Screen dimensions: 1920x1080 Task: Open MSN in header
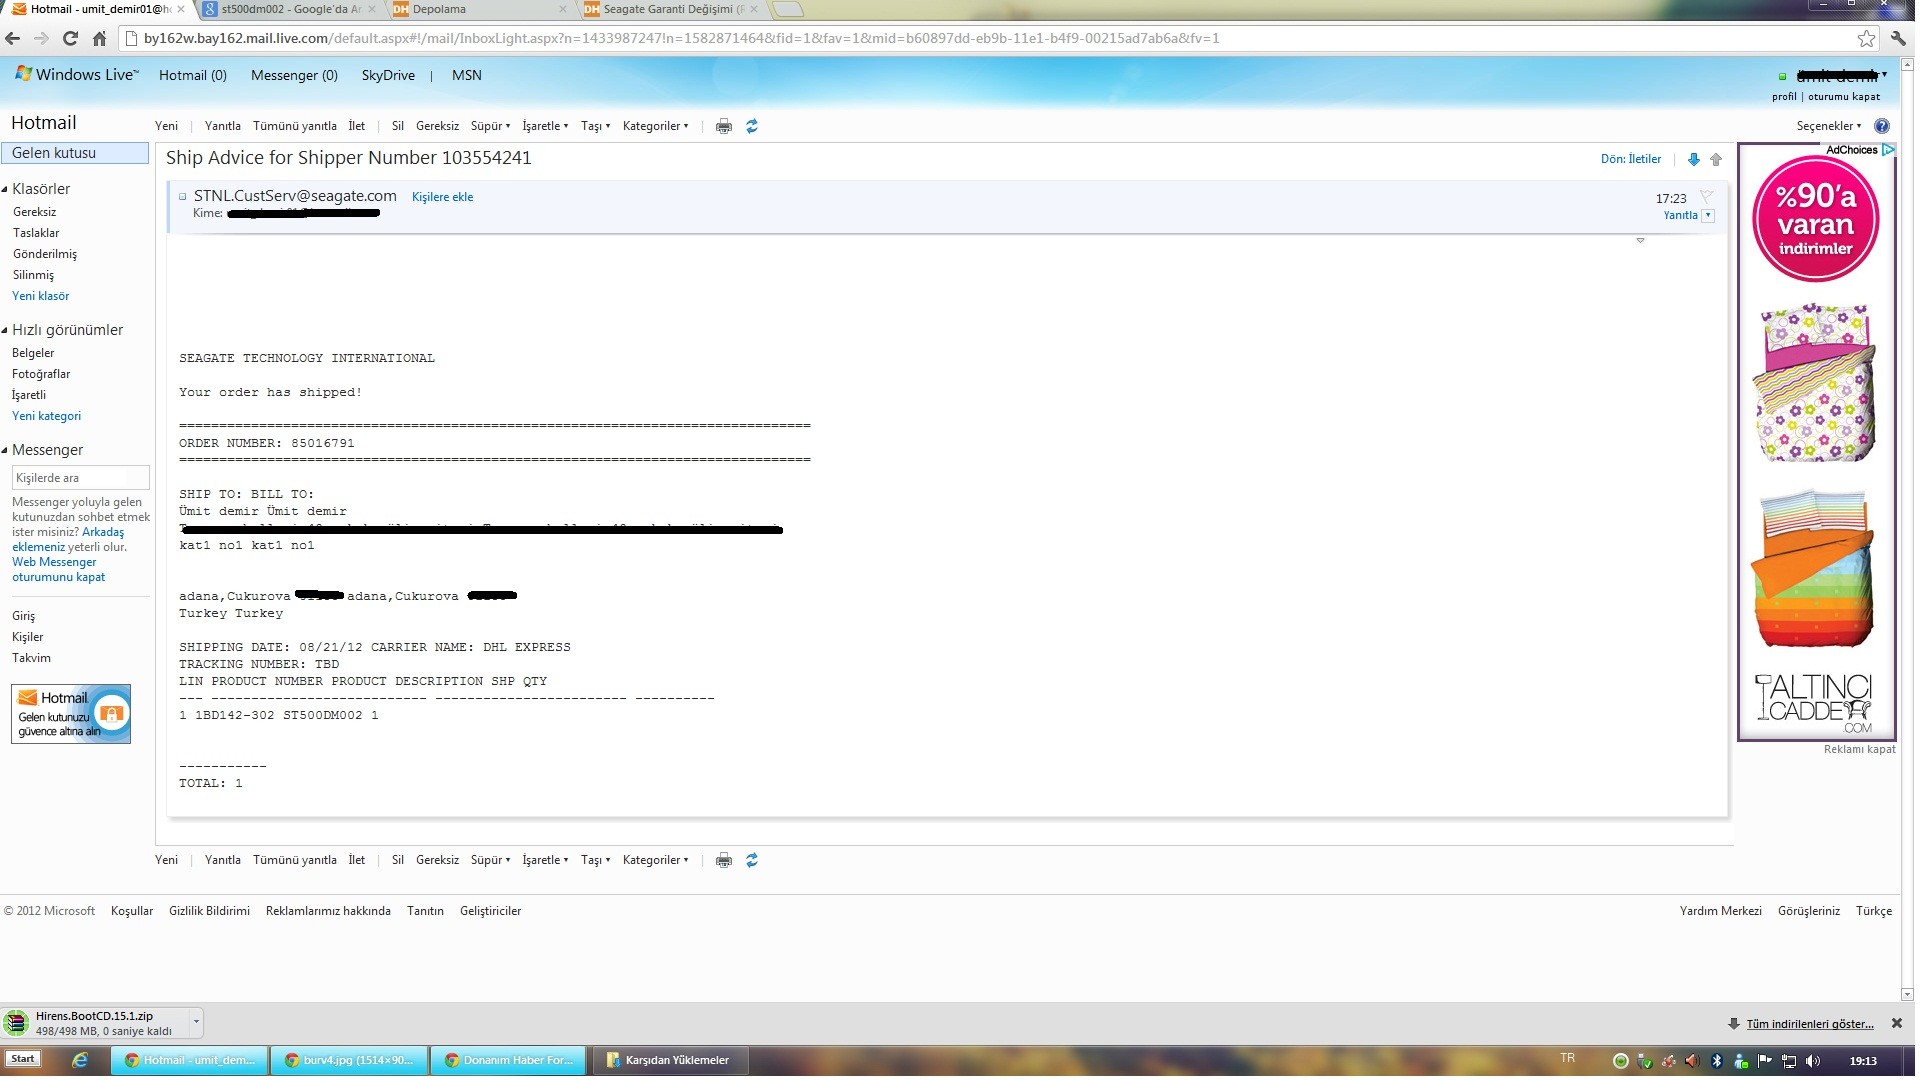[468, 76]
